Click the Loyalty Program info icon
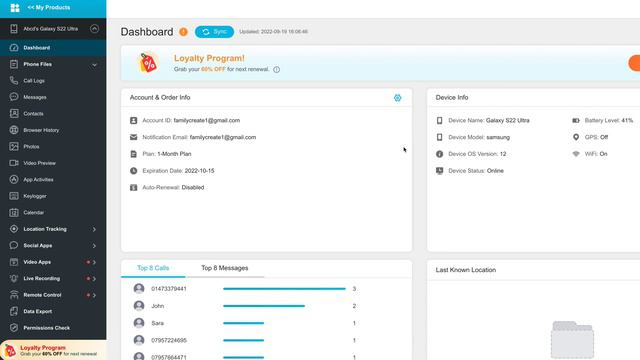Screen dimensions: 640x360 pyautogui.click(x=276, y=69)
